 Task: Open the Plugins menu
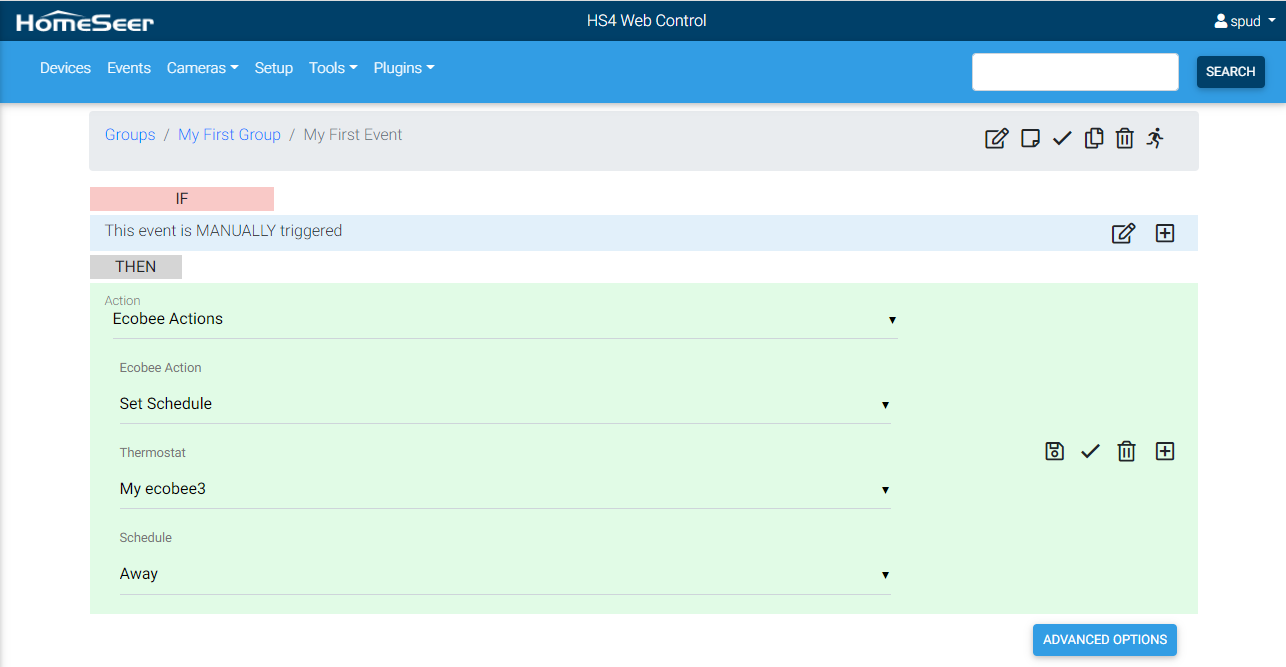(403, 68)
